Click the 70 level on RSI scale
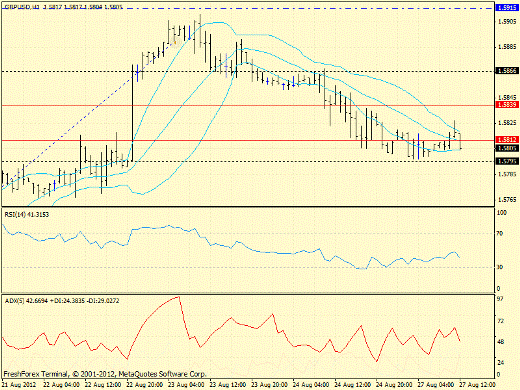The height and width of the screenshot is (390, 520). [500, 234]
